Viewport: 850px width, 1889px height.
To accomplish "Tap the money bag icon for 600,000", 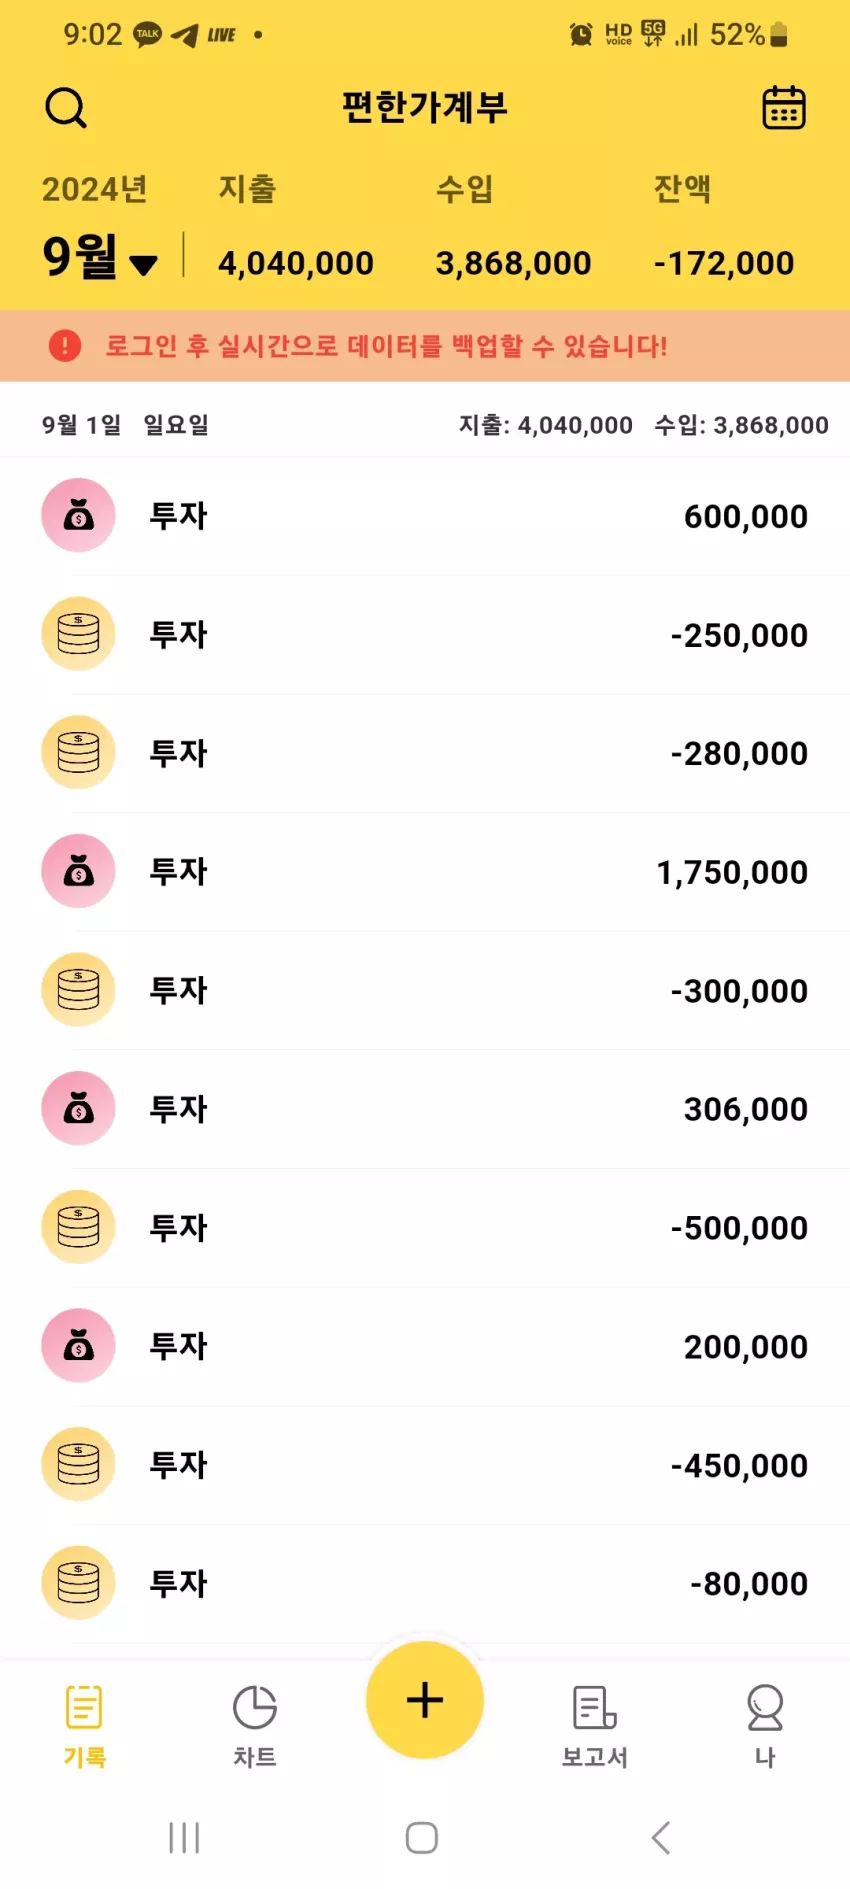I will 78,515.
